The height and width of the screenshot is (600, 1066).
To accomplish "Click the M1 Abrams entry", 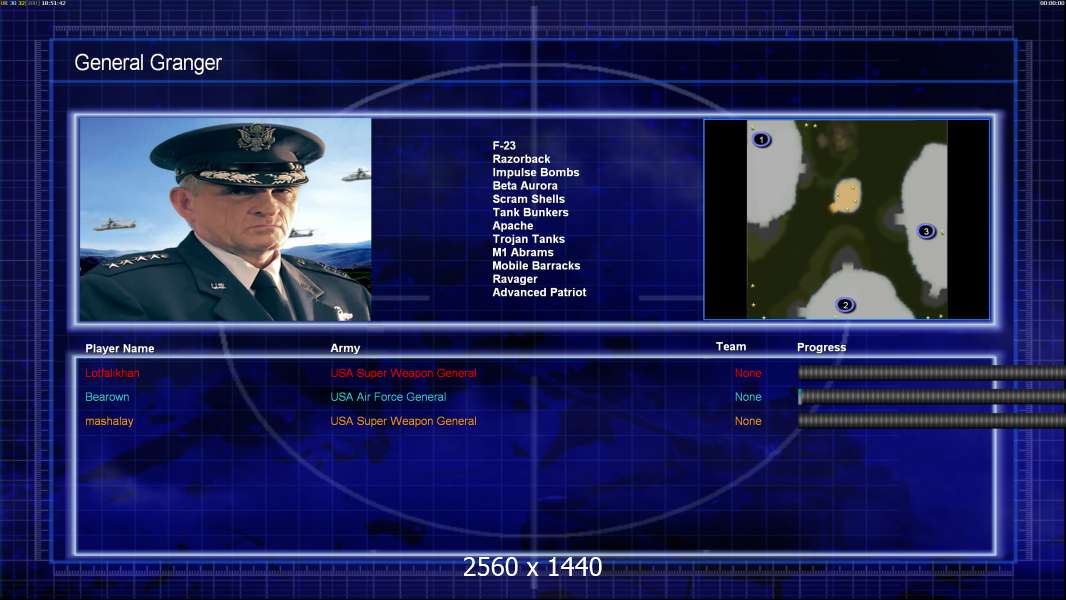I will click(x=523, y=252).
